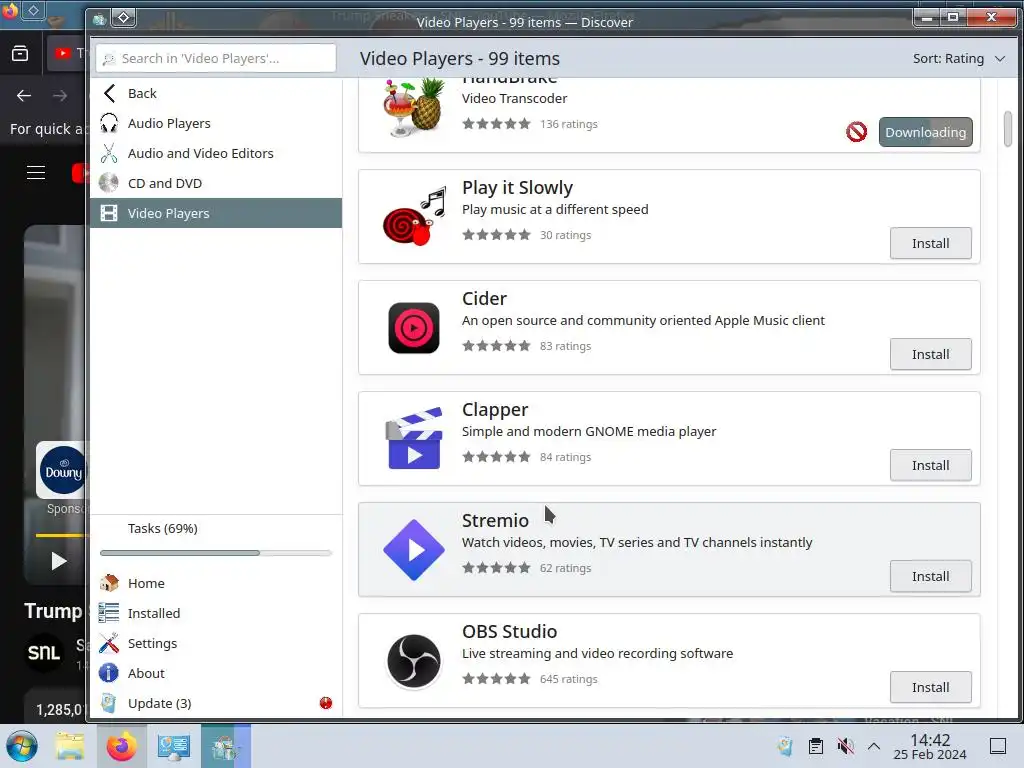Click red update notification badge

tap(326, 703)
